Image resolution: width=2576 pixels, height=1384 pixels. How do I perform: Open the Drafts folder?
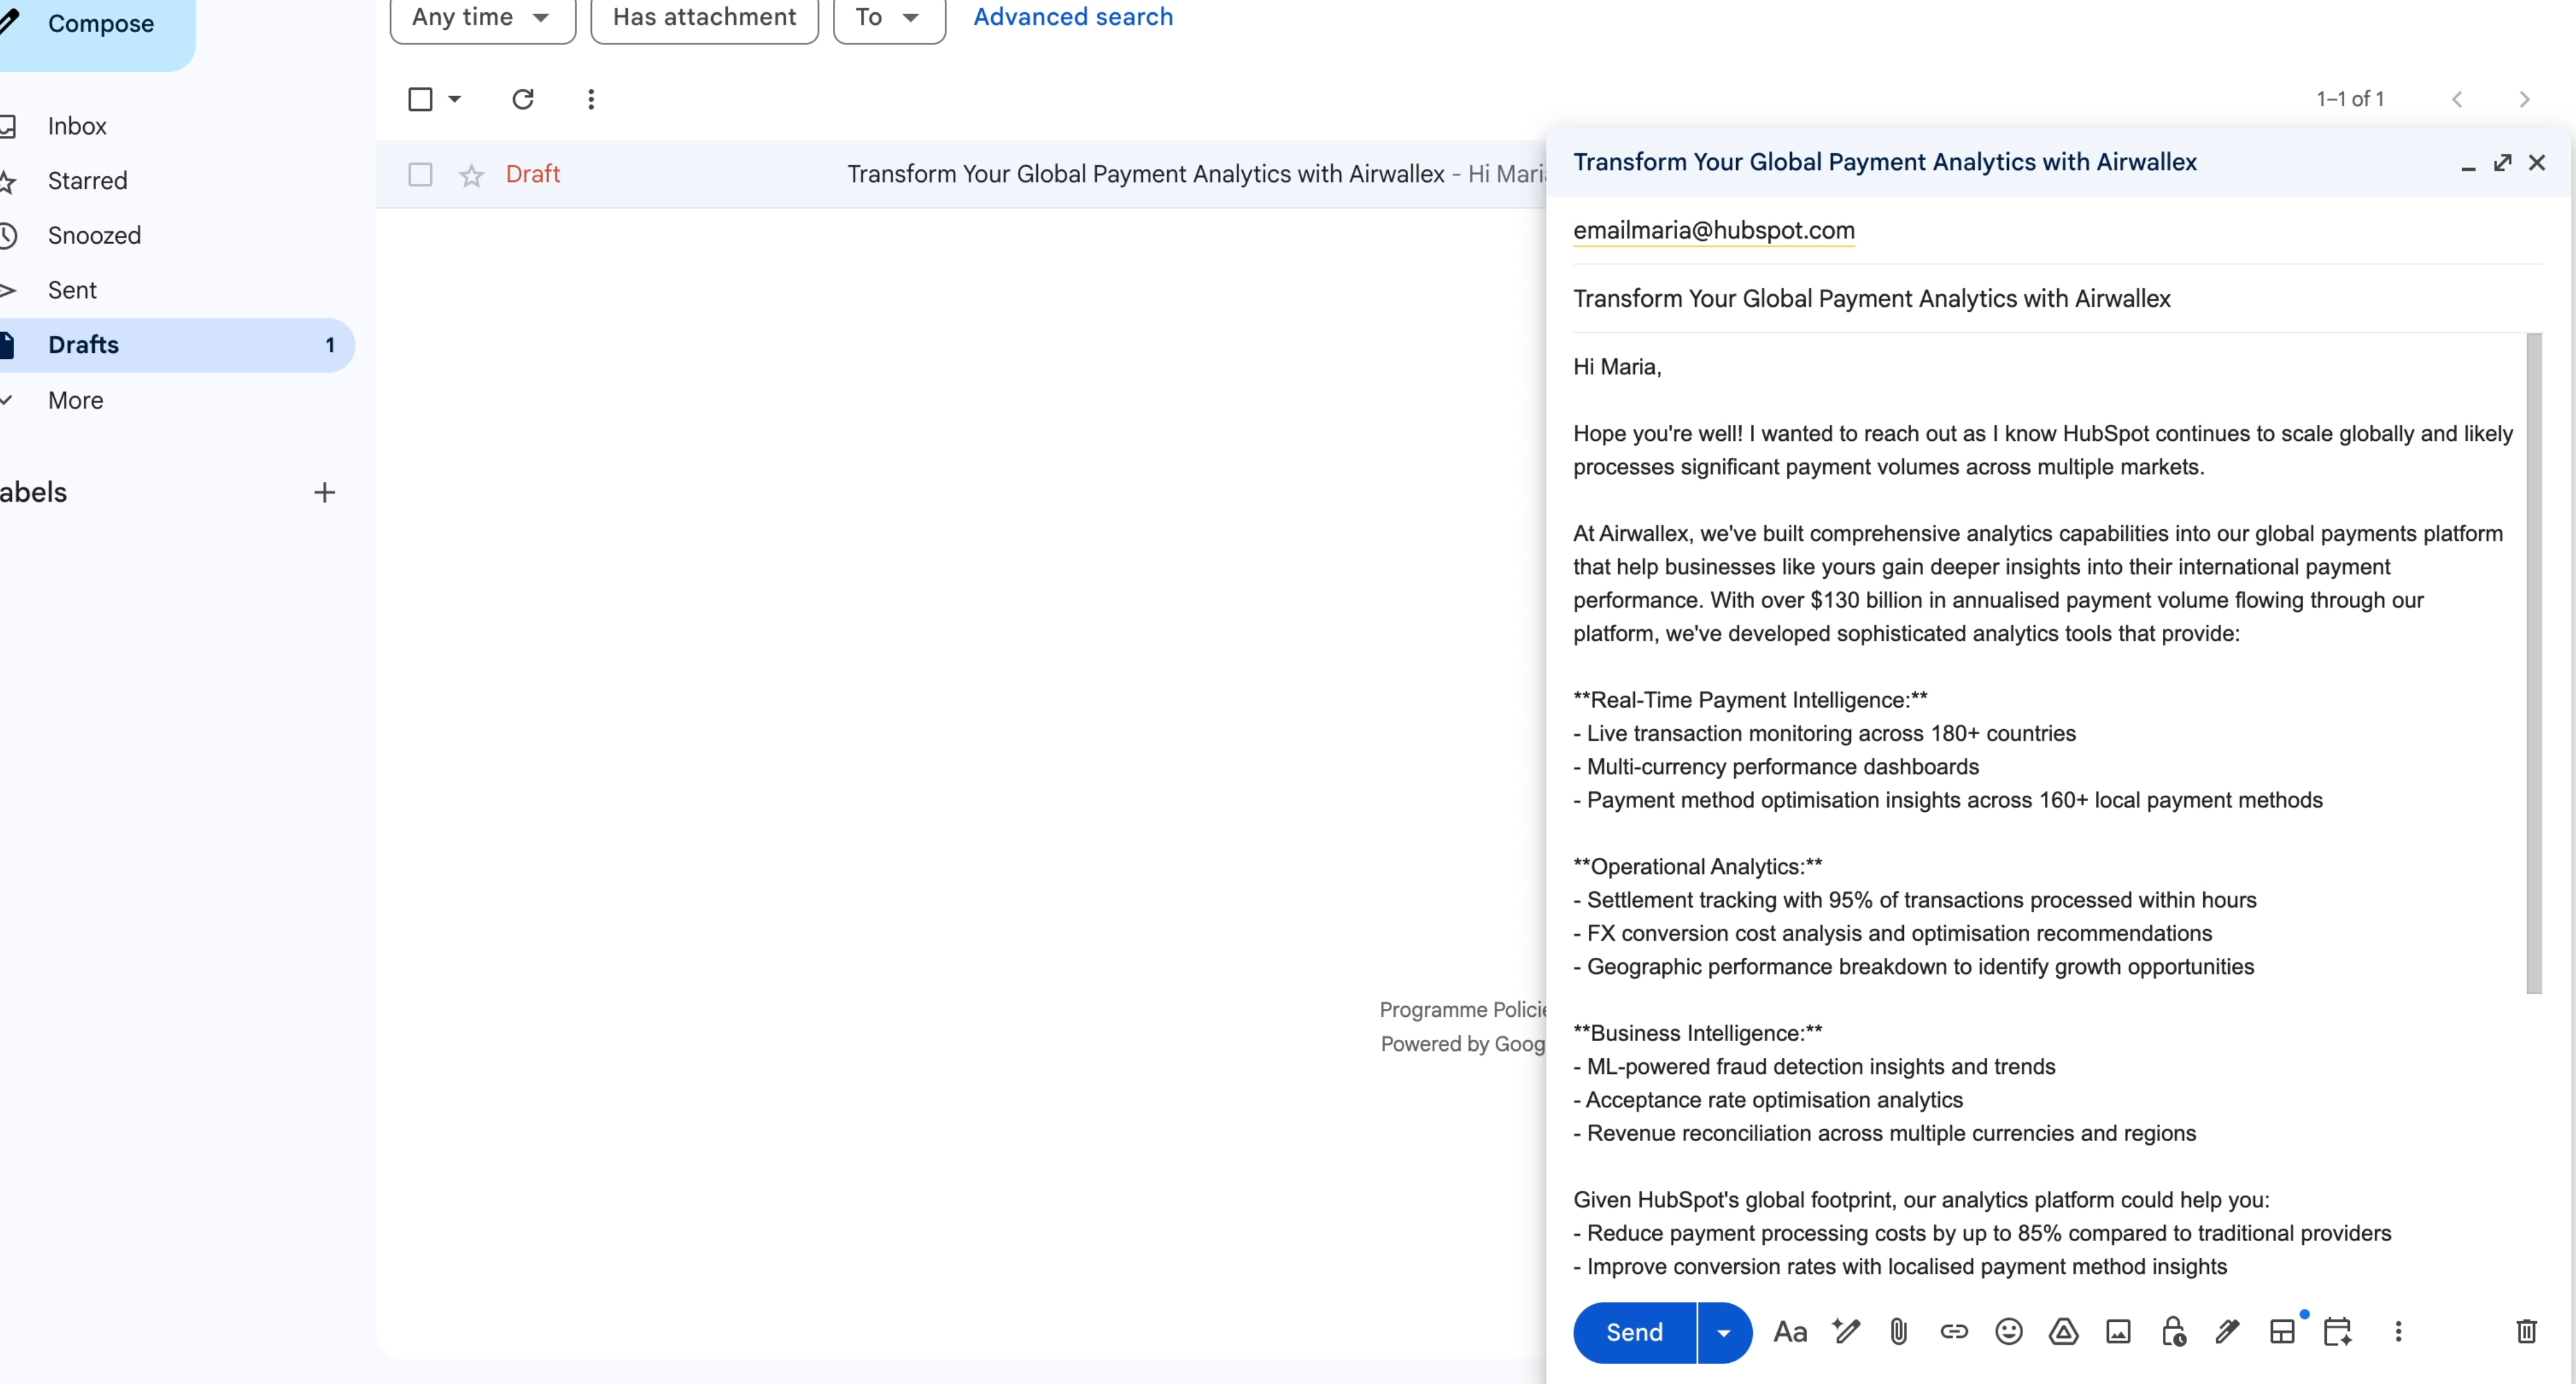[x=84, y=345]
